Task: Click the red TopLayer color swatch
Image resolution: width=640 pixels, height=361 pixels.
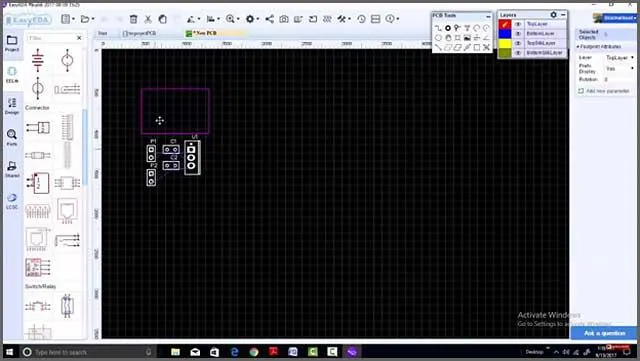Action: tap(505, 24)
